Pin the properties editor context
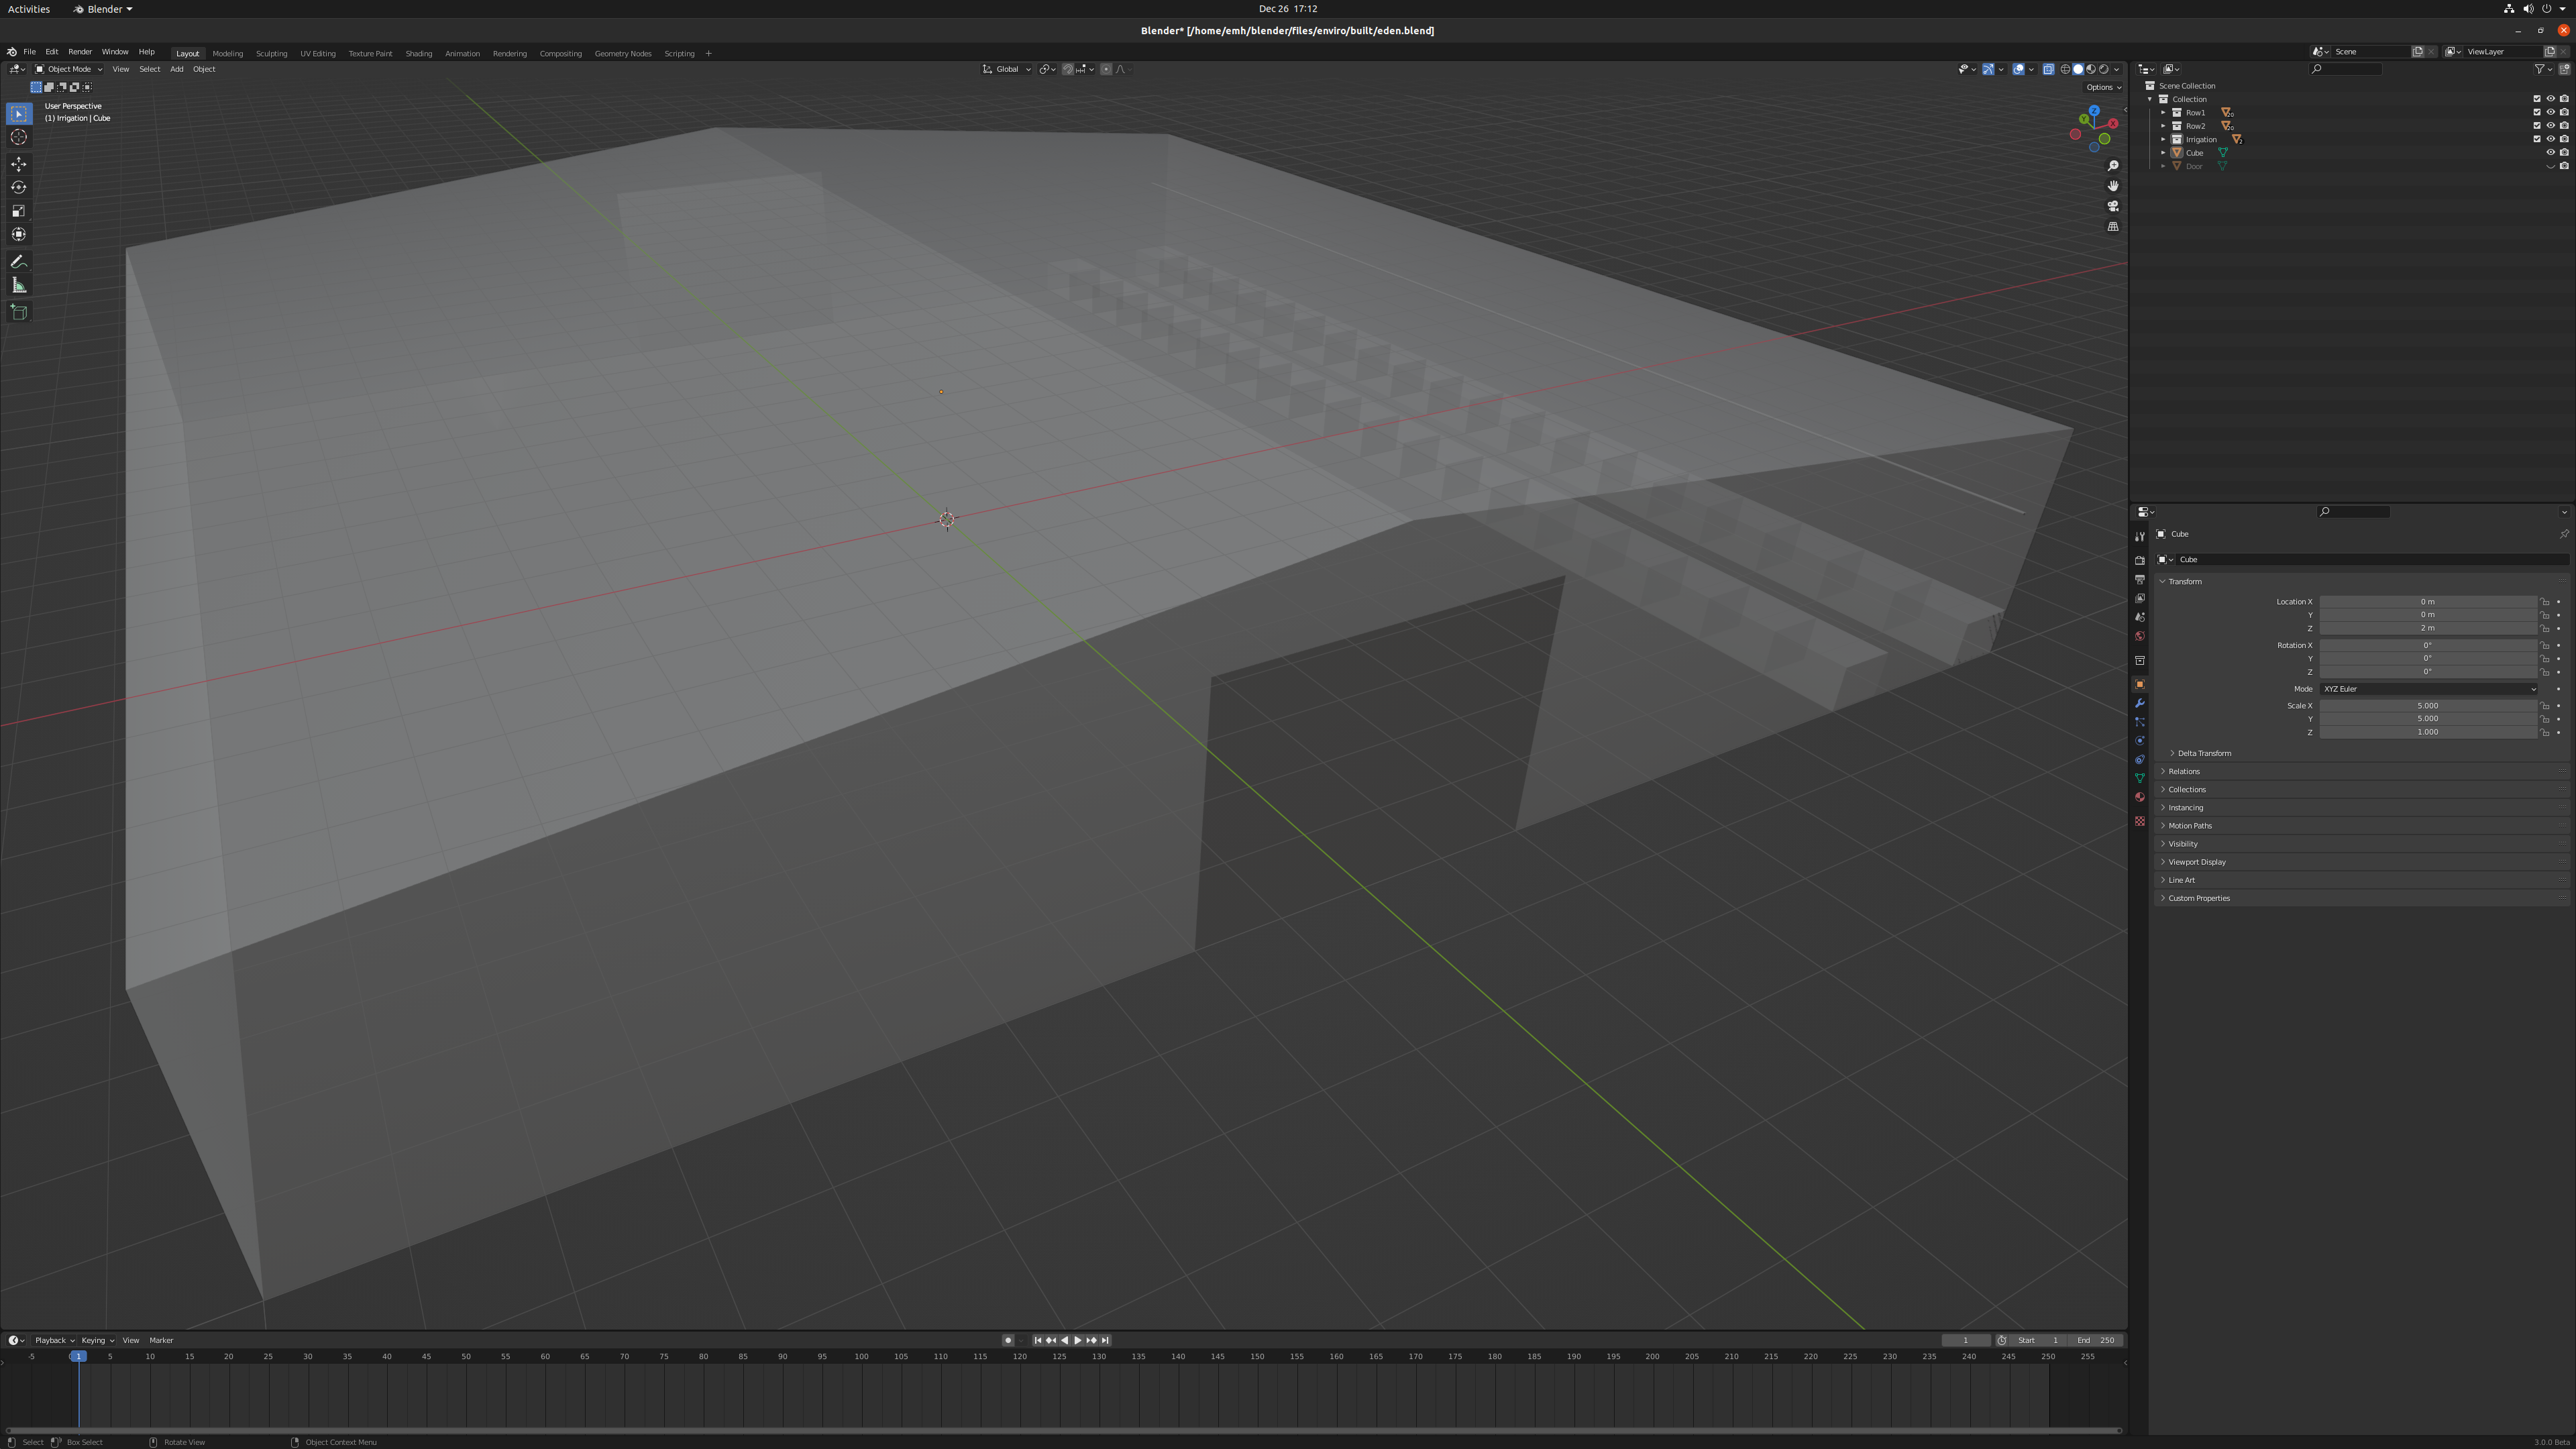This screenshot has height=1449, width=2576. [x=2564, y=534]
